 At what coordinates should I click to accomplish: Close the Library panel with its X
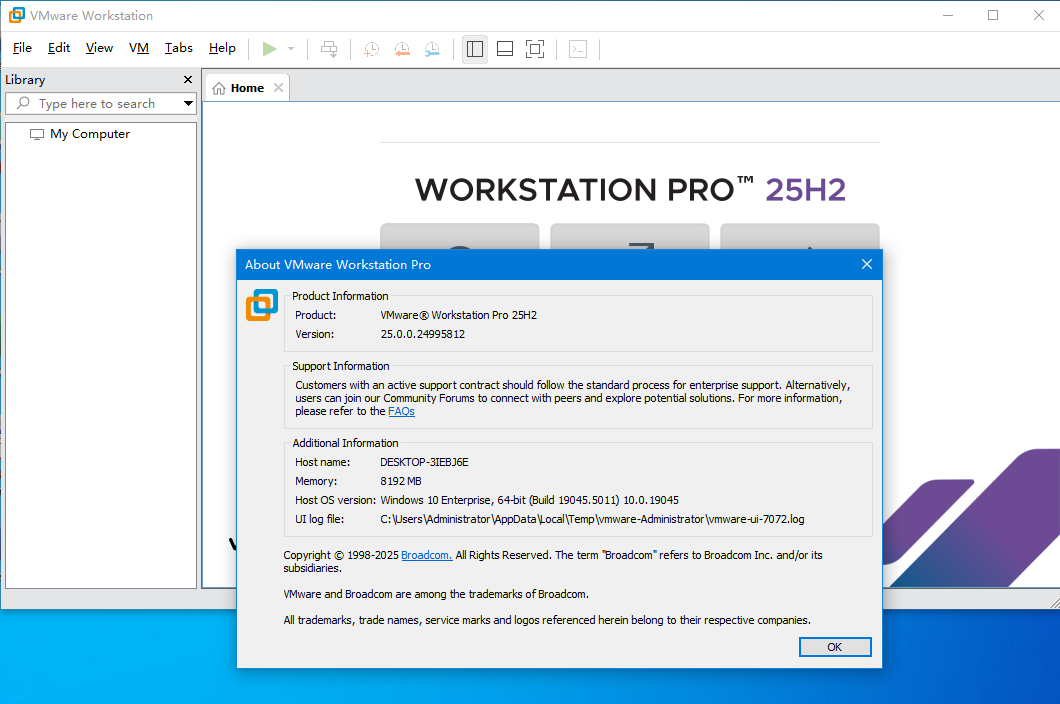pos(188,80)
